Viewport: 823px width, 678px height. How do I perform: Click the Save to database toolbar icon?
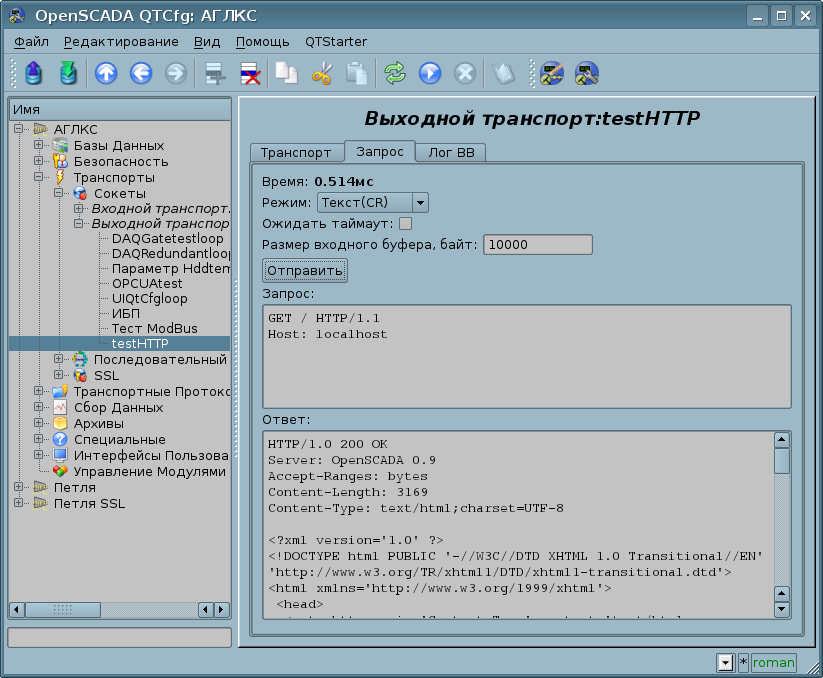point(67,73)
